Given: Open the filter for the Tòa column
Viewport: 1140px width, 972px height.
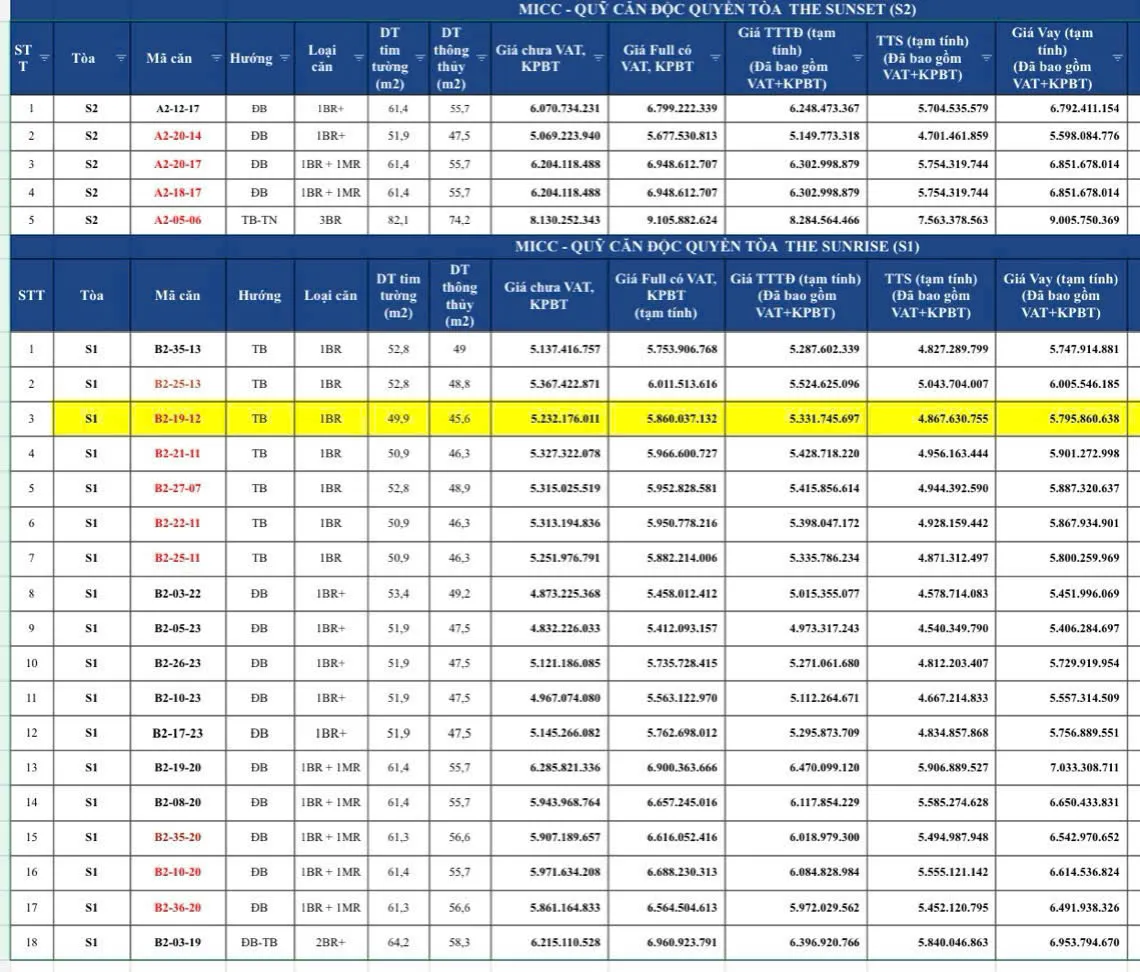Looking at the screenshot, I should coord(121,58).
